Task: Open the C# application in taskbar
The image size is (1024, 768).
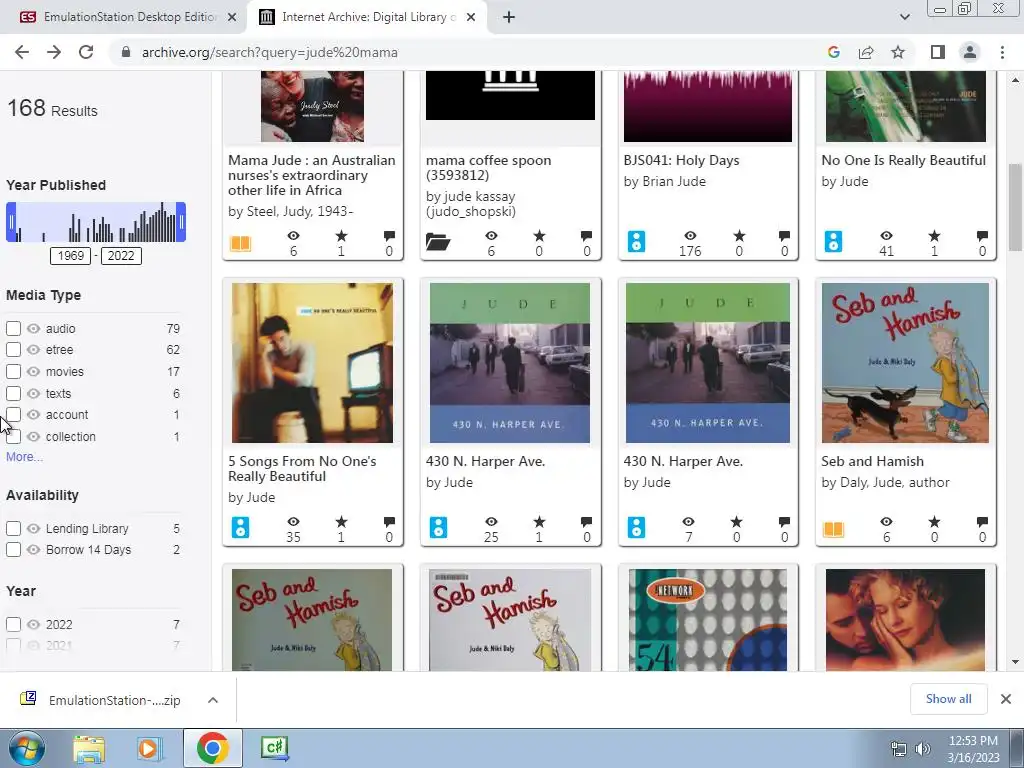Action: (x=274, y=748)
